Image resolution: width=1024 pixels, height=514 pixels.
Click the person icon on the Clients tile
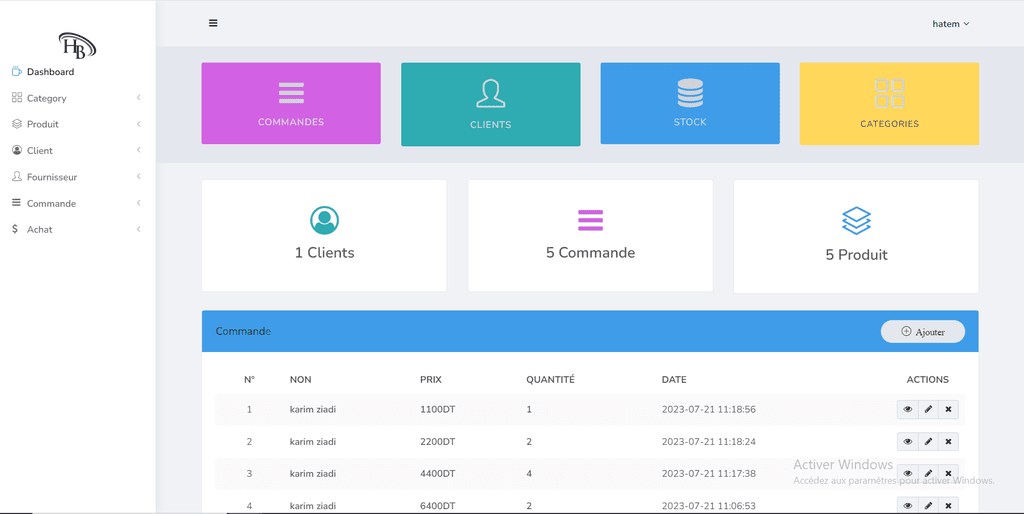[490, 93]
